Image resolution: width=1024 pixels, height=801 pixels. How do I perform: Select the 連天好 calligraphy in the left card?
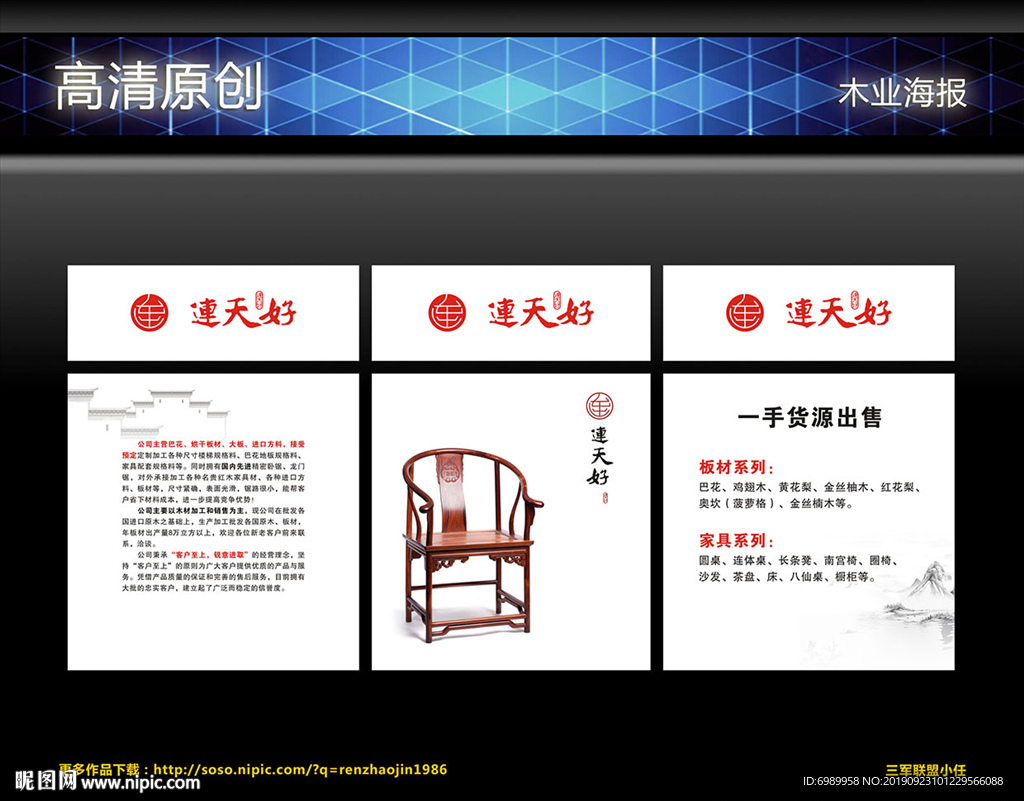(243, 311)
